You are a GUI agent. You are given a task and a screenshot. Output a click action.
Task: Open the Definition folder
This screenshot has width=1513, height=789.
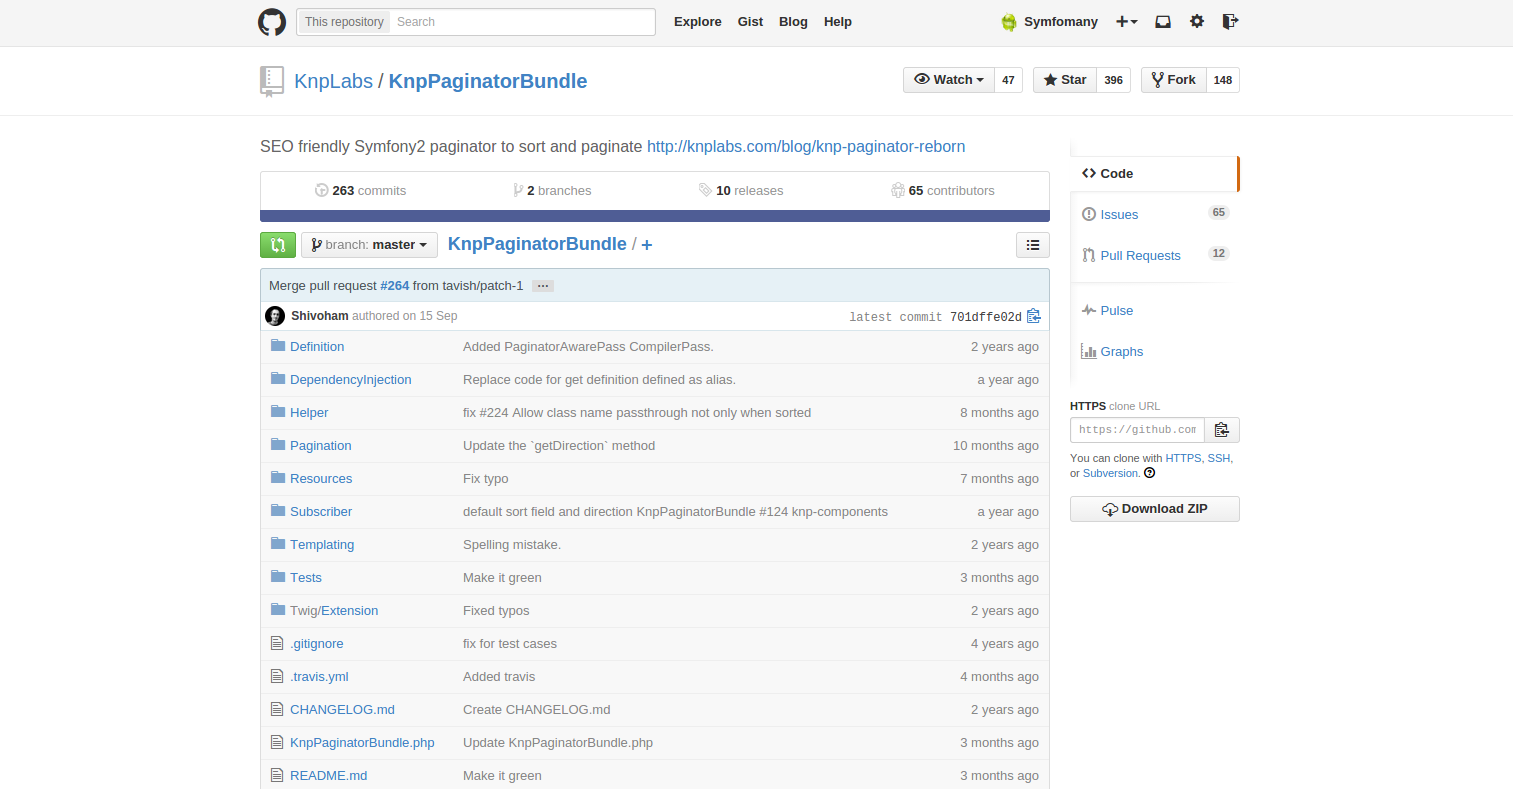pos(317,347)
